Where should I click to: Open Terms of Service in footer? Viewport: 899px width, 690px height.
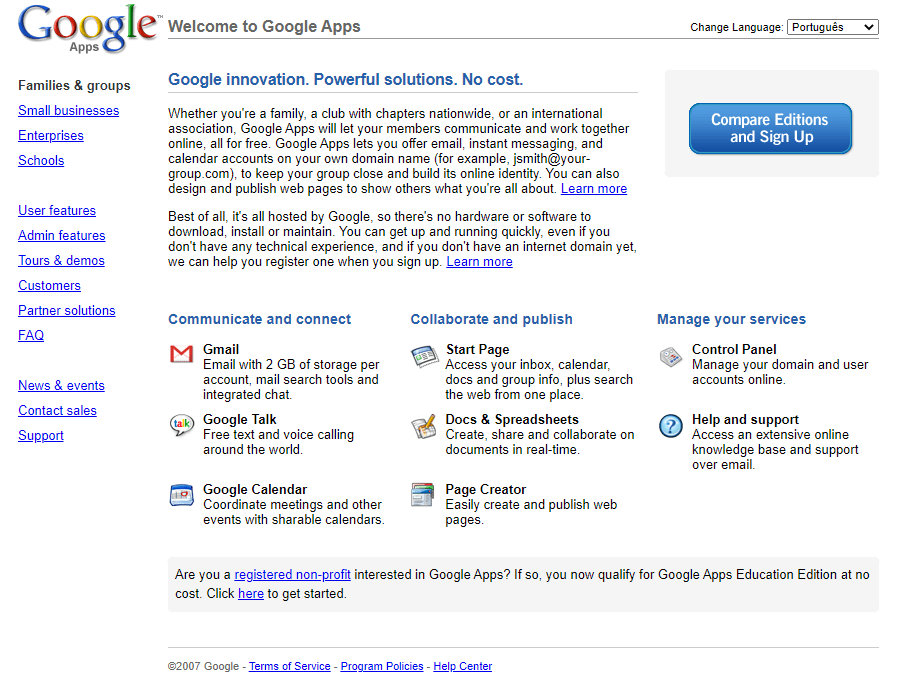pos(289,667)
